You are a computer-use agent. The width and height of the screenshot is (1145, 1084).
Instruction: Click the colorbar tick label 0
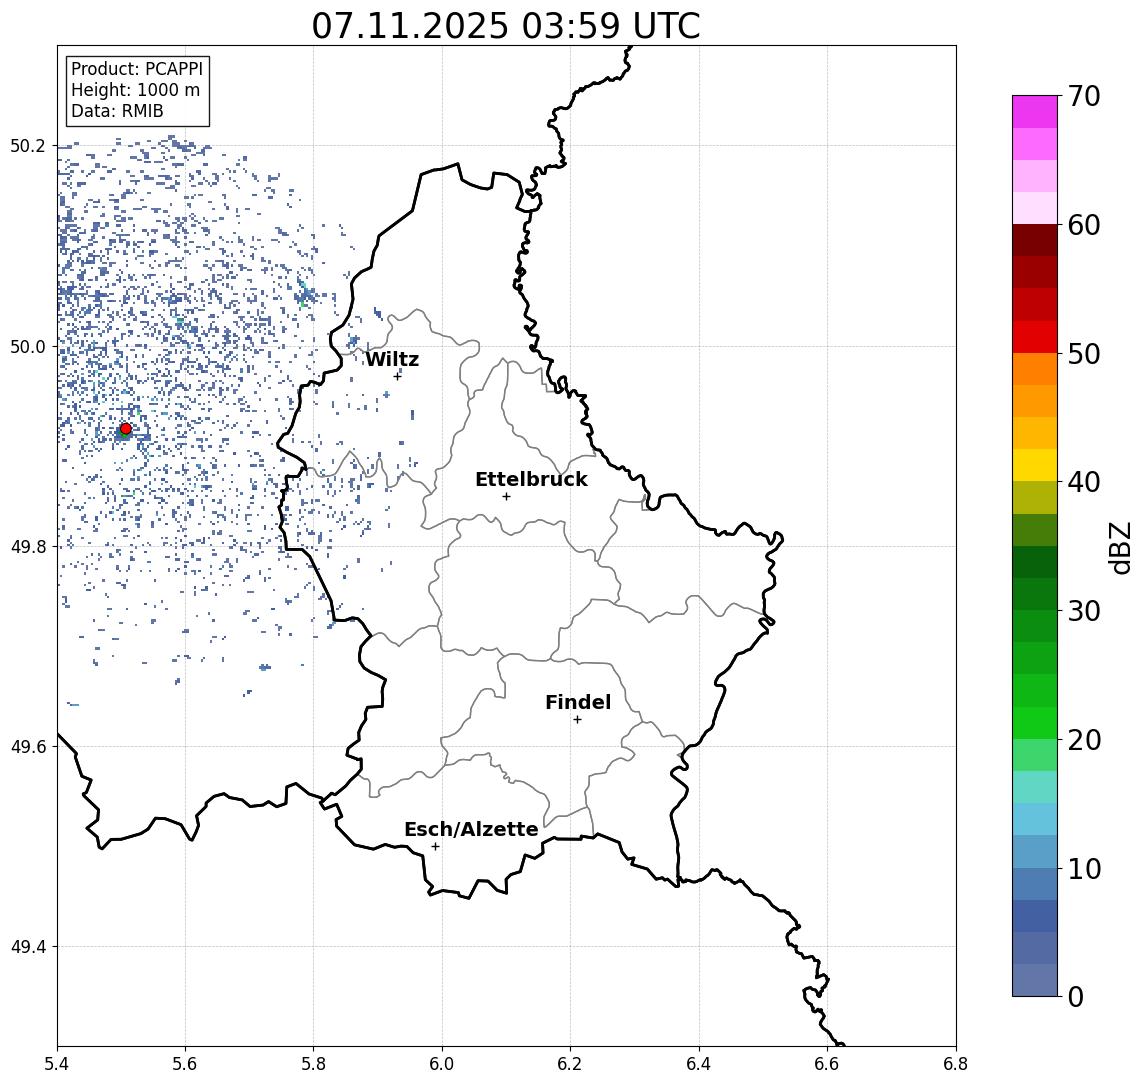click(1076, 996)
